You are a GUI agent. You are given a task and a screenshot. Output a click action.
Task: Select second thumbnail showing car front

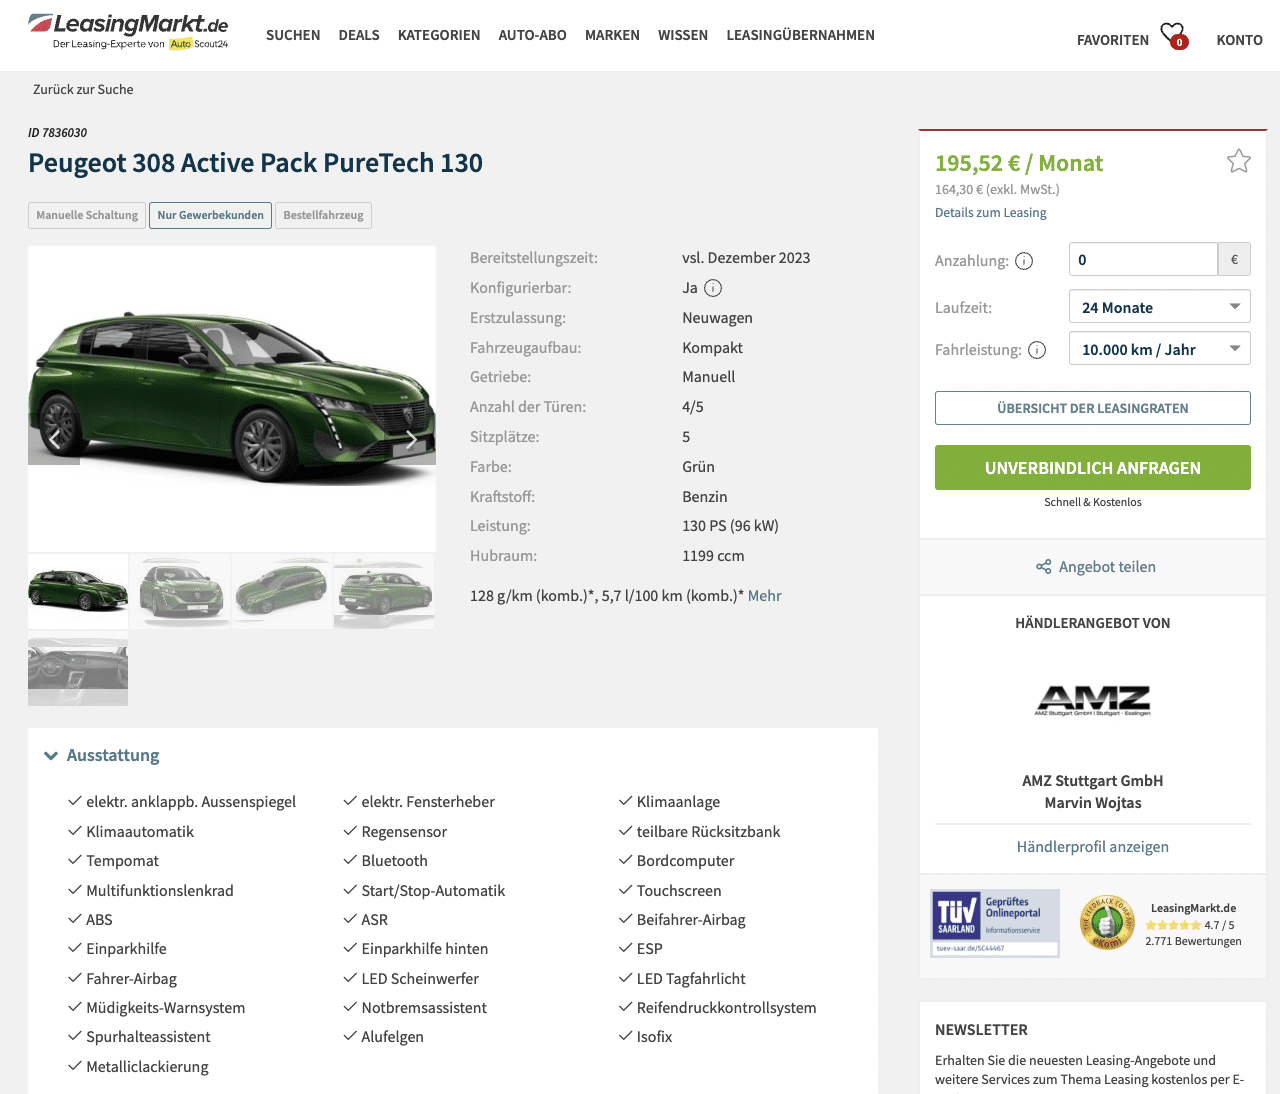[180, 591]
